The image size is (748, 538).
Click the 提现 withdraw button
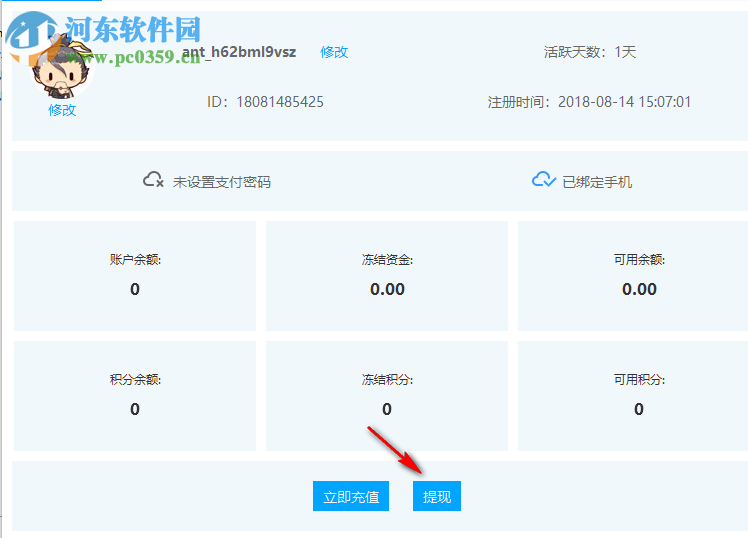pyautogui.click(x=436, y=496)
